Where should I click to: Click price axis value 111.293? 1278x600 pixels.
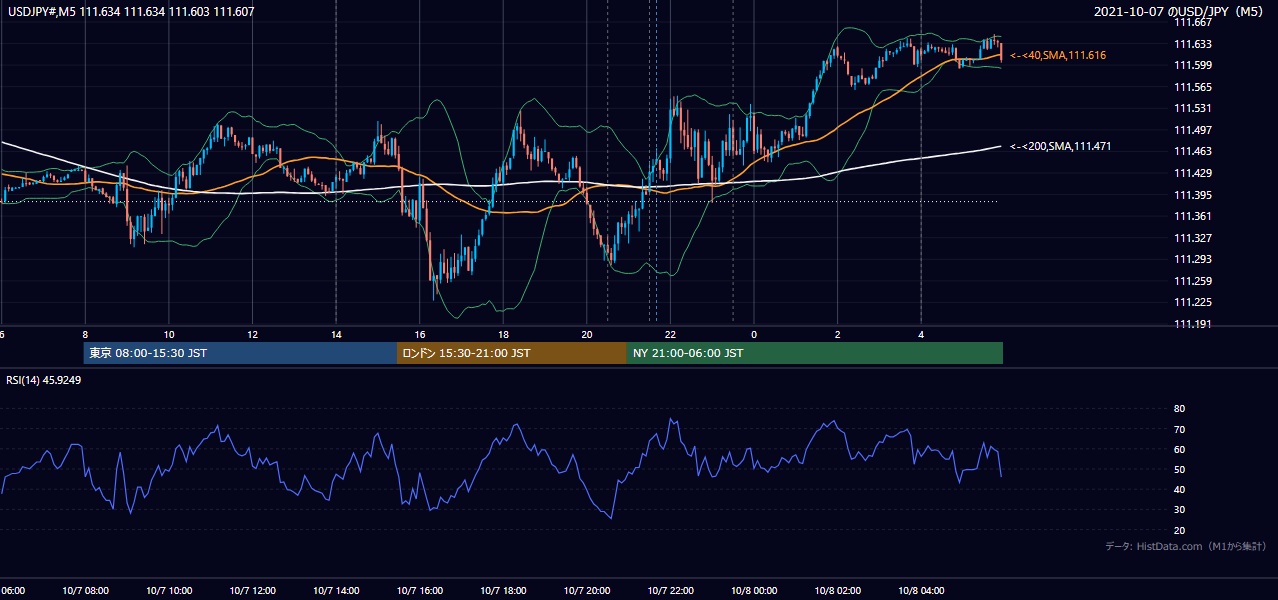click(x=1193, y=259)
